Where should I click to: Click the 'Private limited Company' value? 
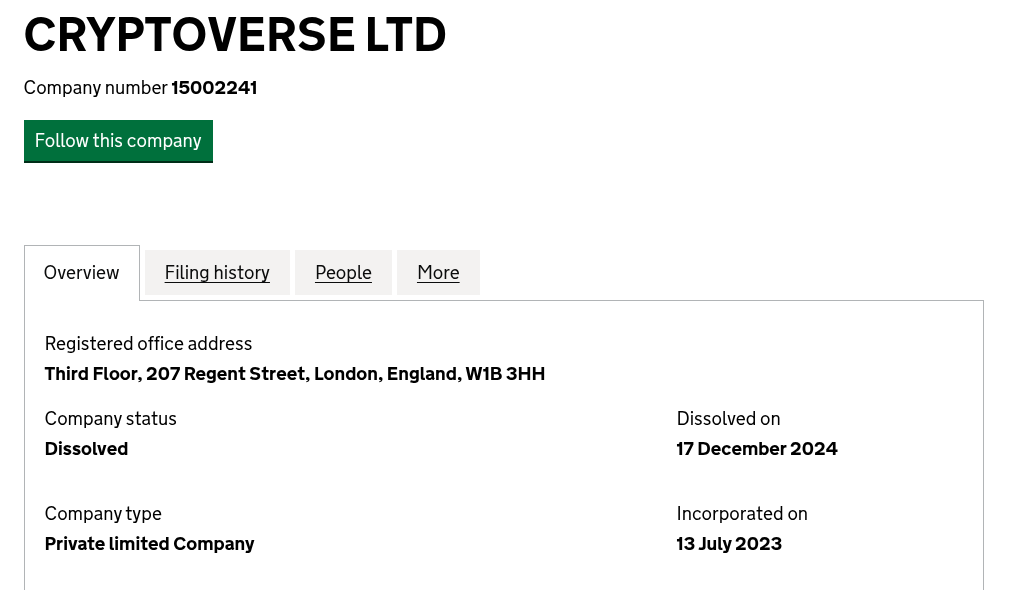(x=149, y=544)
